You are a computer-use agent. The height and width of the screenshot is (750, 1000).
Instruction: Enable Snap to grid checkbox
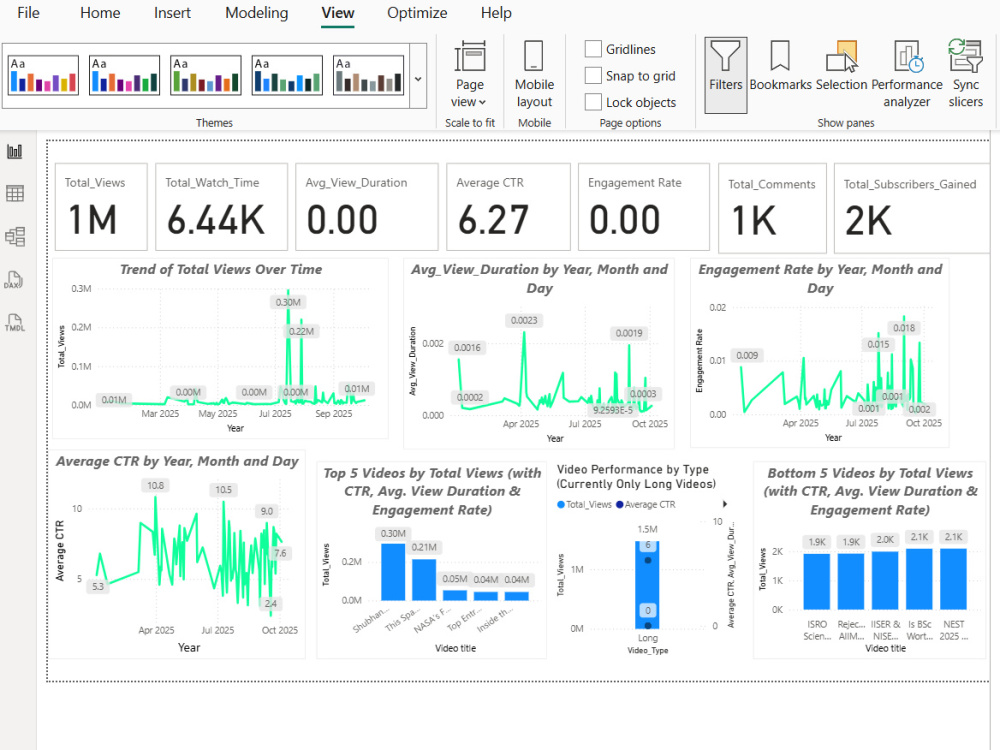593,75
